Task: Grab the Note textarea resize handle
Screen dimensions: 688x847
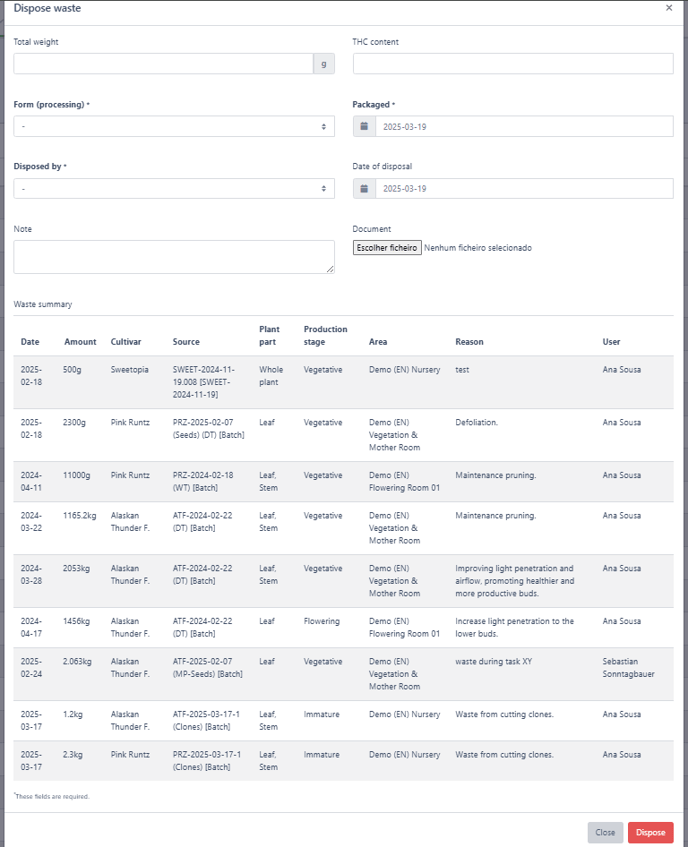Action: pos(330,269)
